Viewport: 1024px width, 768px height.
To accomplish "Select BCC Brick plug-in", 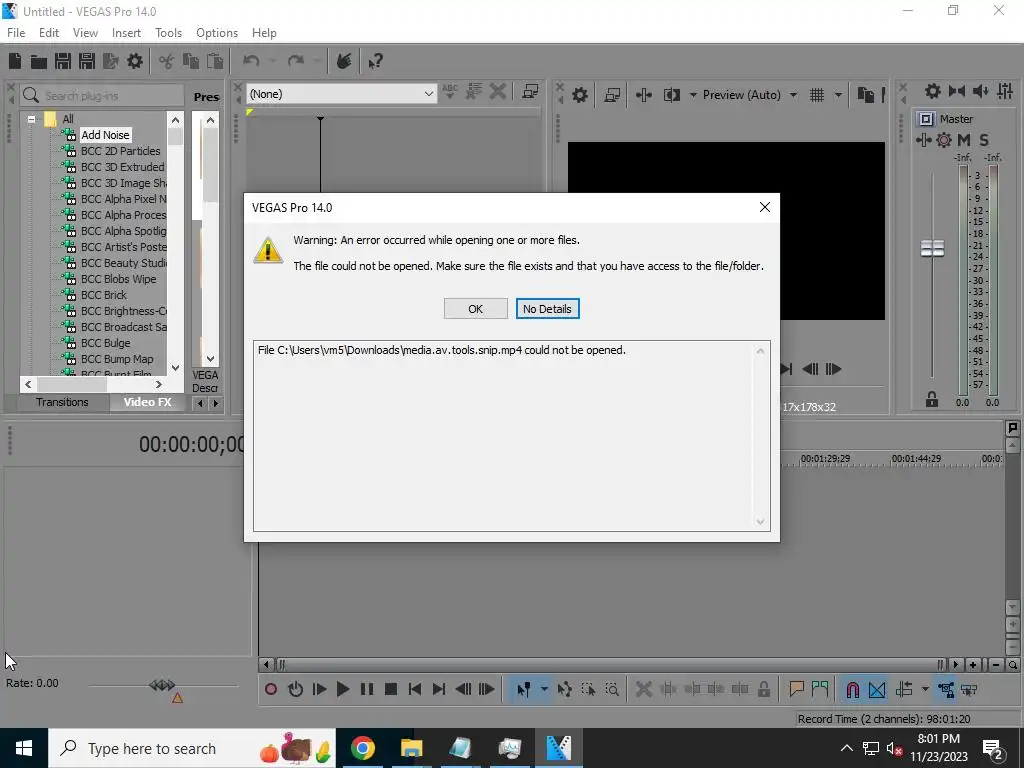I will [x=104, y=295].
